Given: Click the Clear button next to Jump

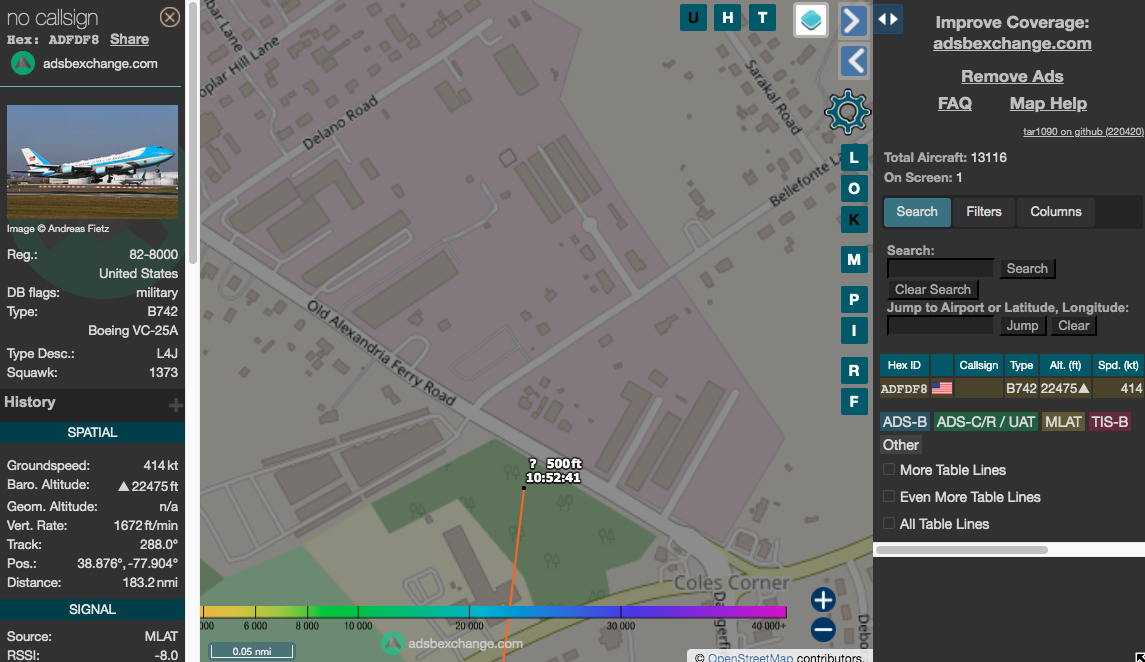Looking at the screenshot, I should click(1073, 326).
